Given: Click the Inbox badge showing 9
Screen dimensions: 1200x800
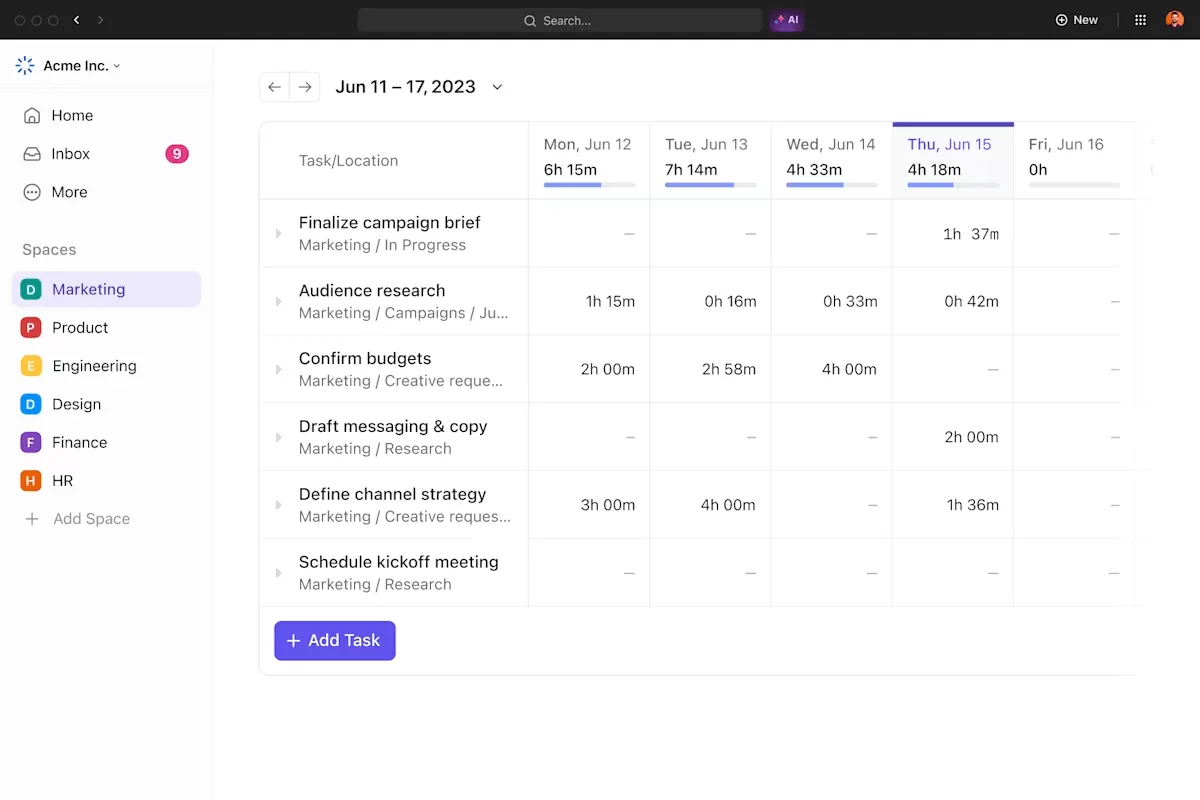Looking at the screenshot, I should click(x=177, y=154).
